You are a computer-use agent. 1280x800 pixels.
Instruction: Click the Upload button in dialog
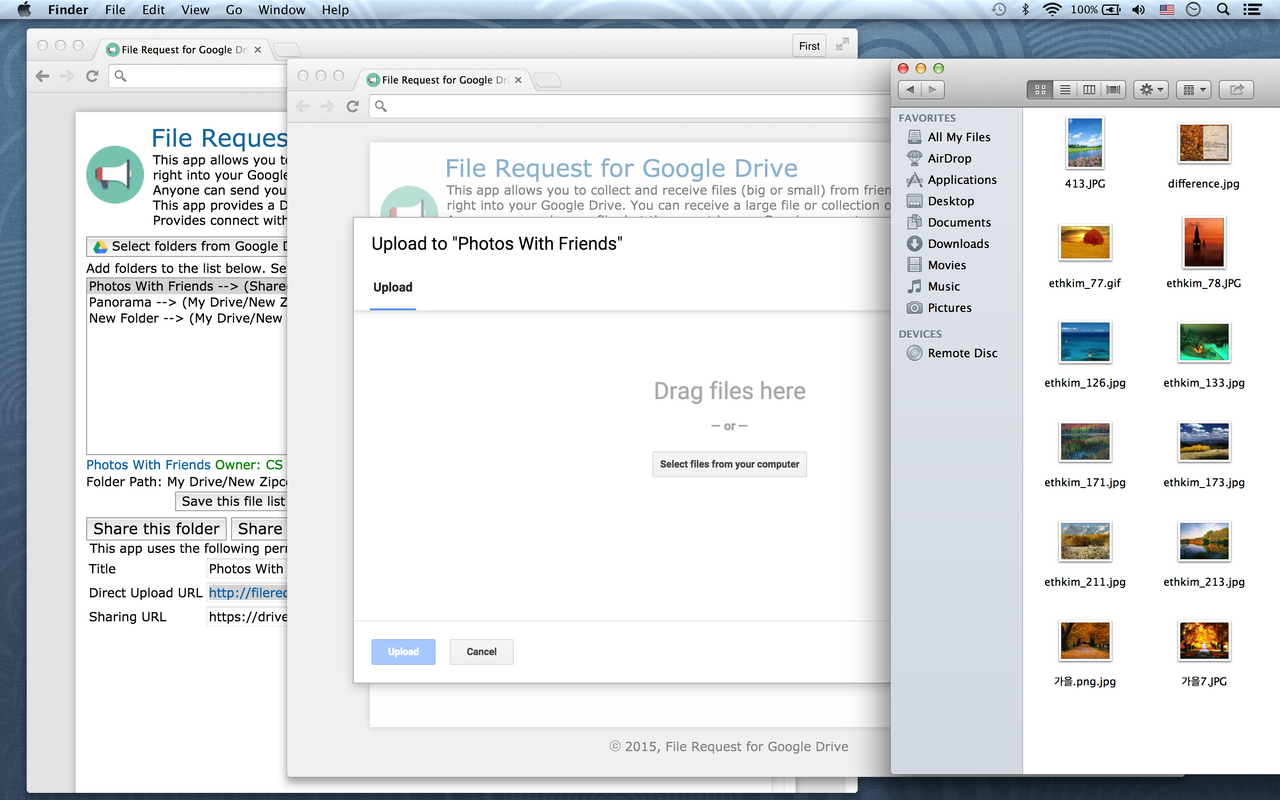pyautogui.click(x=403, y=652)
